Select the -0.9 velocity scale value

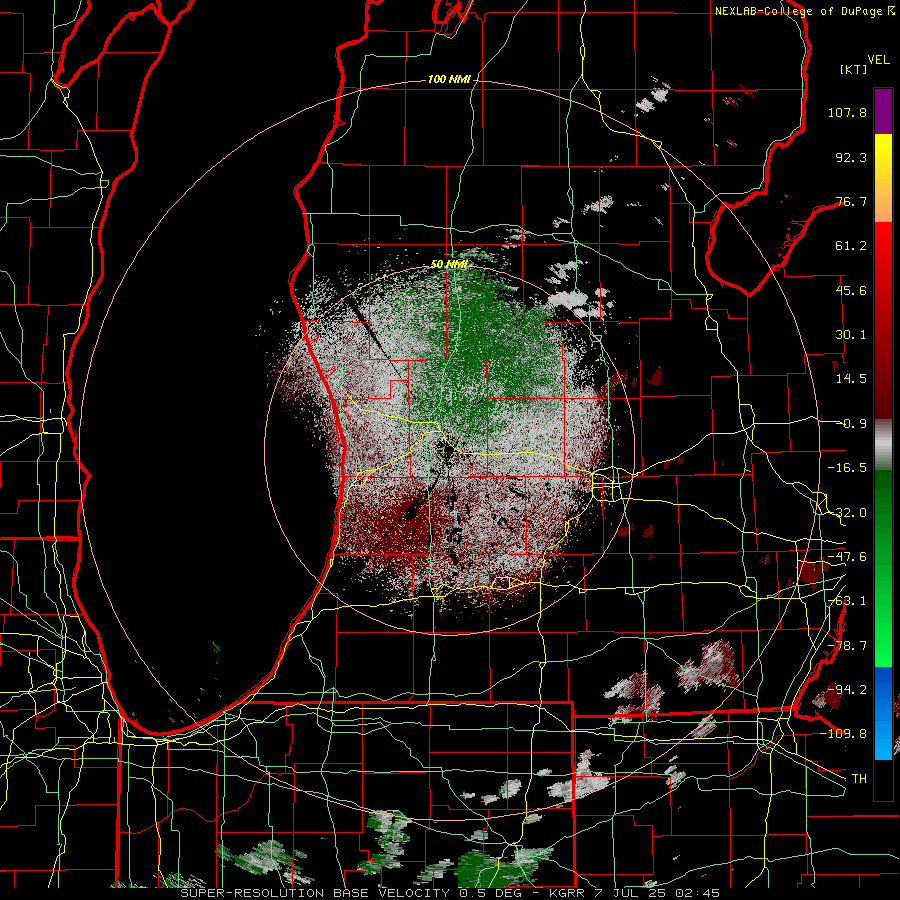[853, 424]
